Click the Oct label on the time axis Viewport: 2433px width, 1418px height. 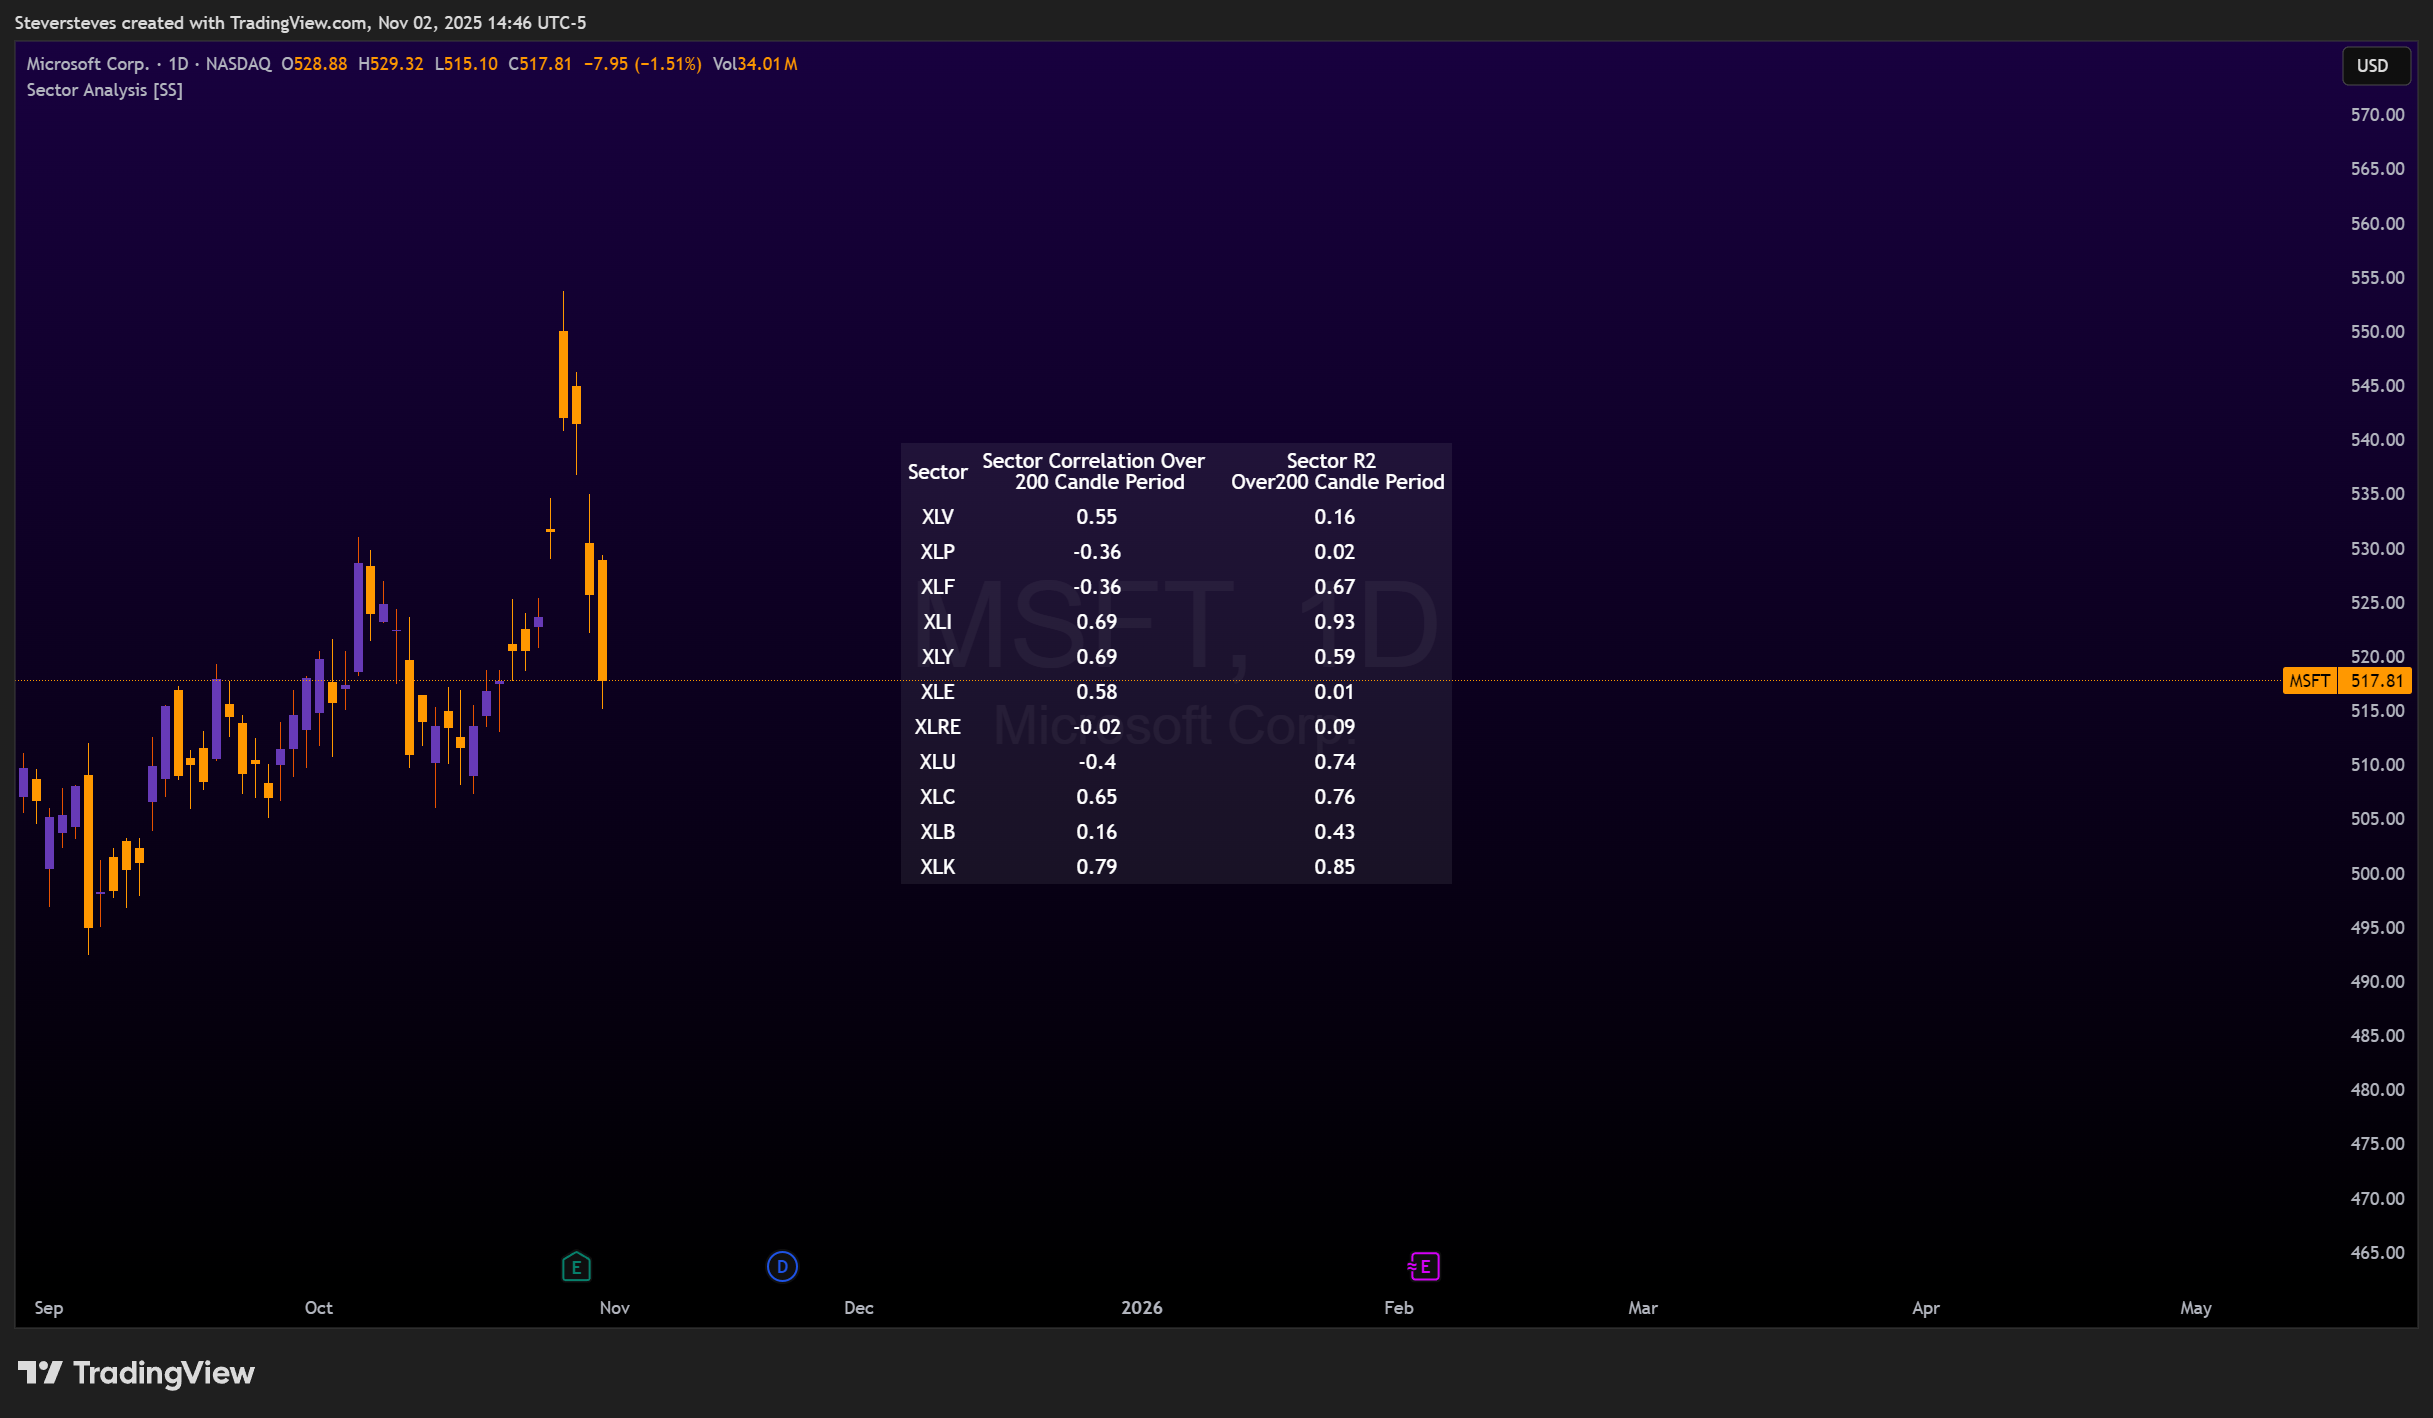pos(319,1308)
